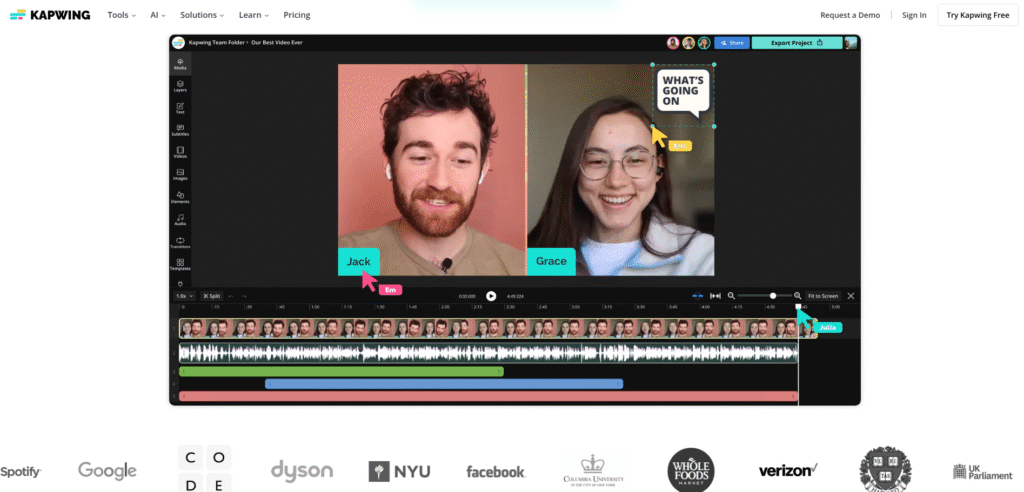
Task: Expand the Tools dropdown in navigation
Action: [x=121, y=15]
